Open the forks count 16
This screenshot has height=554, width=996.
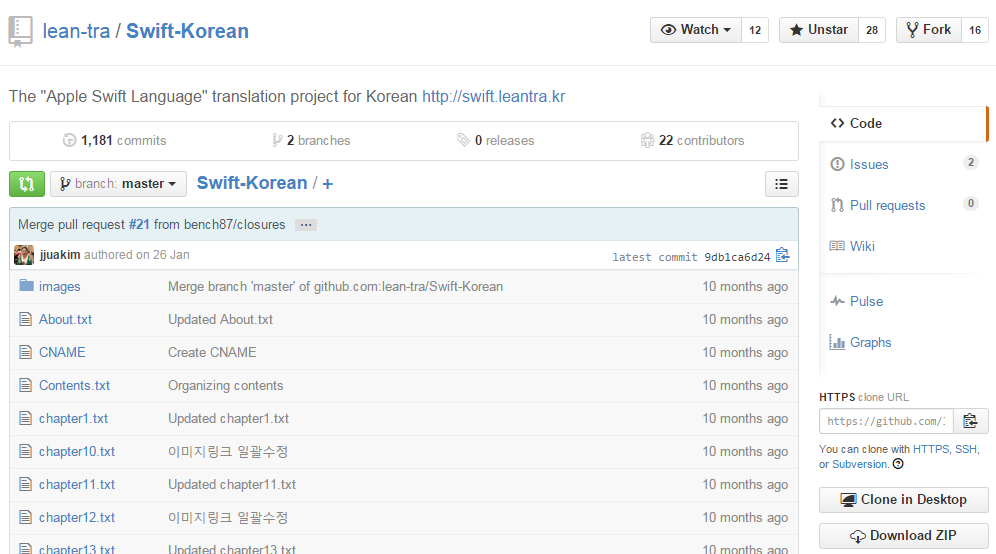click(975, 30)
